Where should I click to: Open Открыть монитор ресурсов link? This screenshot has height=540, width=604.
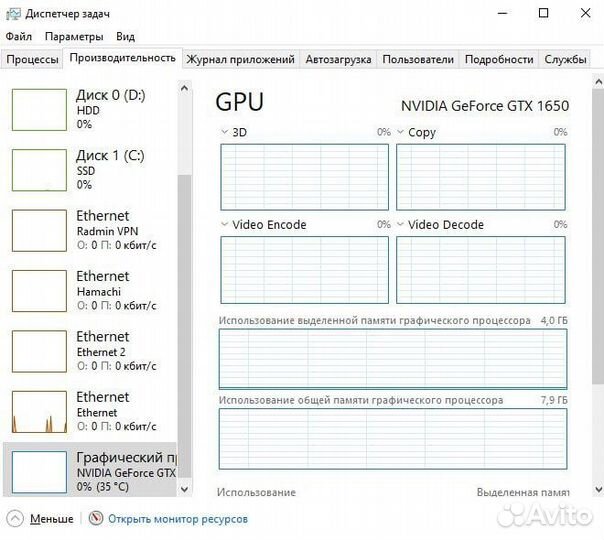178,519
